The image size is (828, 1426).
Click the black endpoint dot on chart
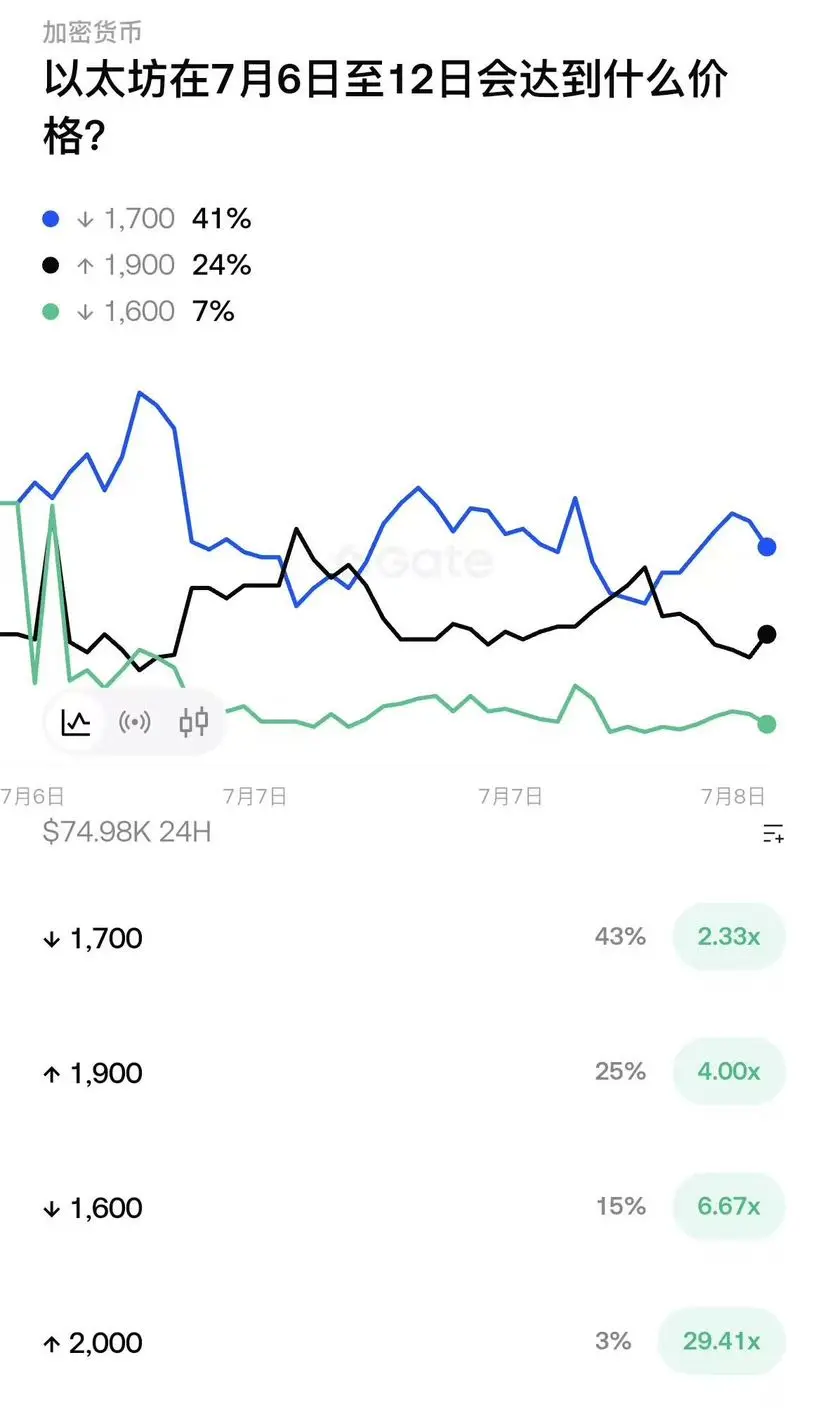[x=767, y=634]
